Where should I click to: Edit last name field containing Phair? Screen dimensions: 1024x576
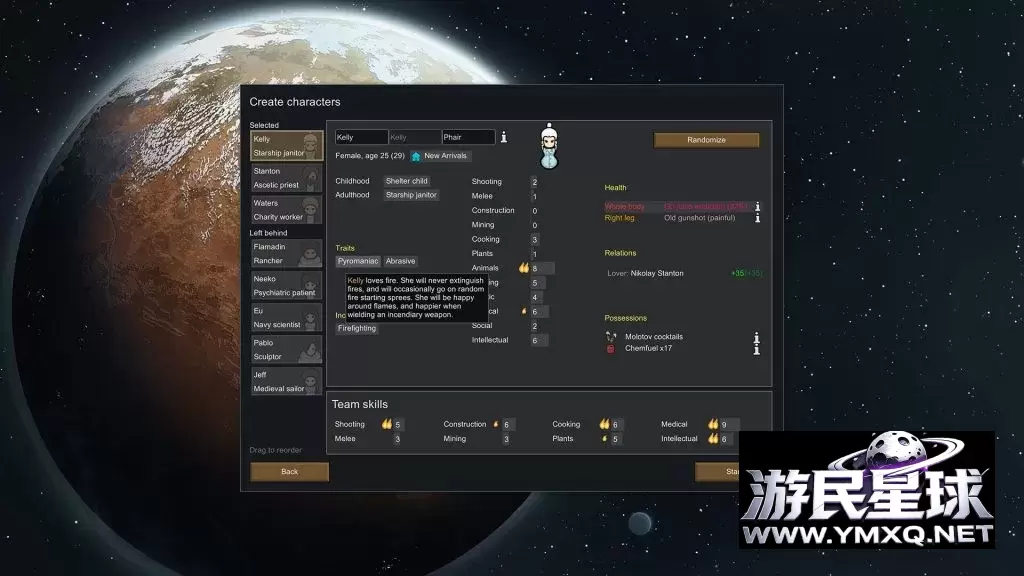468,137
